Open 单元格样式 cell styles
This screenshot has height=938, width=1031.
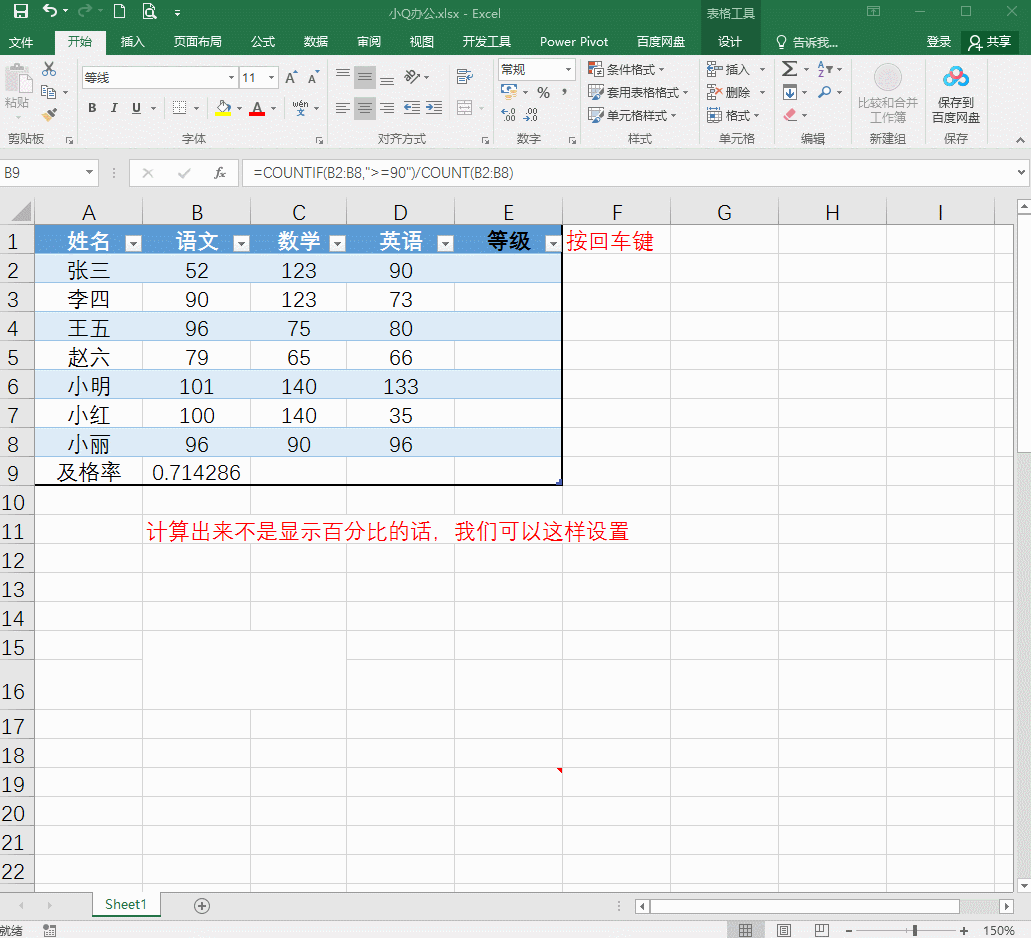click(x=632, y=115)
